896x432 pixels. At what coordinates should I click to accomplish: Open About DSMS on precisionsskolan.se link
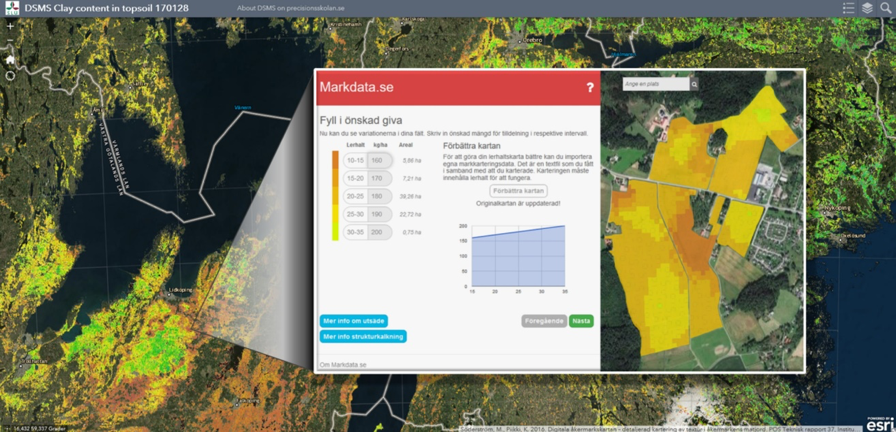[290, 9]
